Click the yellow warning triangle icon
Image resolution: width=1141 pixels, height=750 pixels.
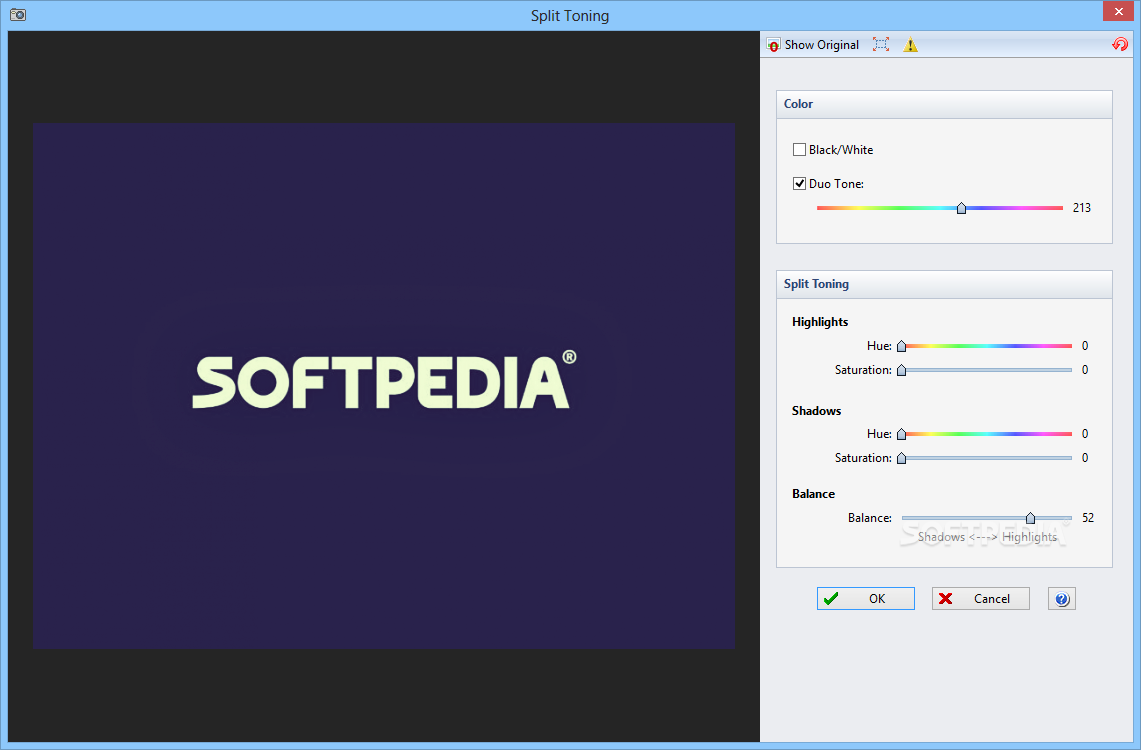(x=910, y=45)
